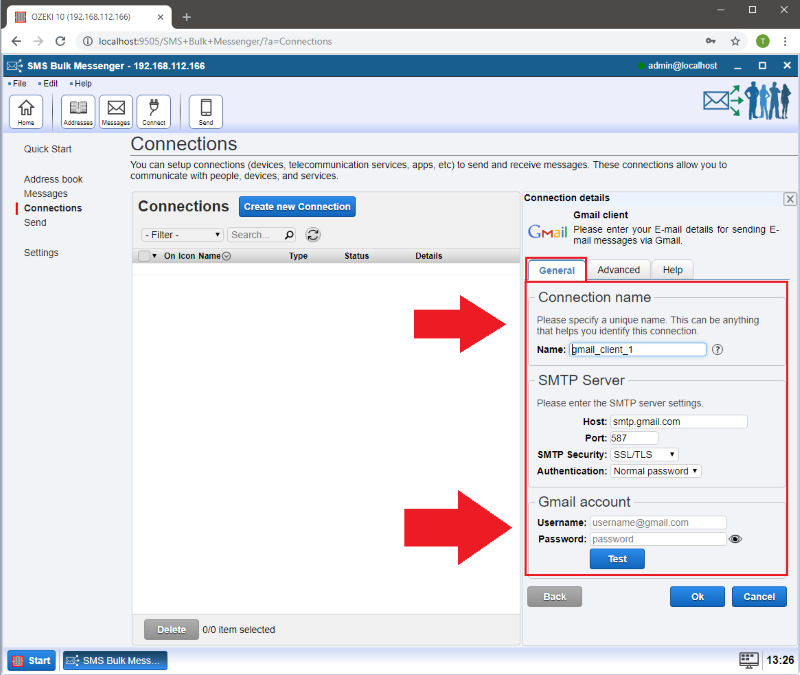The width and height of the screenshot is (800, 675).
Task: Click the Test button
Action: [617, 559]
